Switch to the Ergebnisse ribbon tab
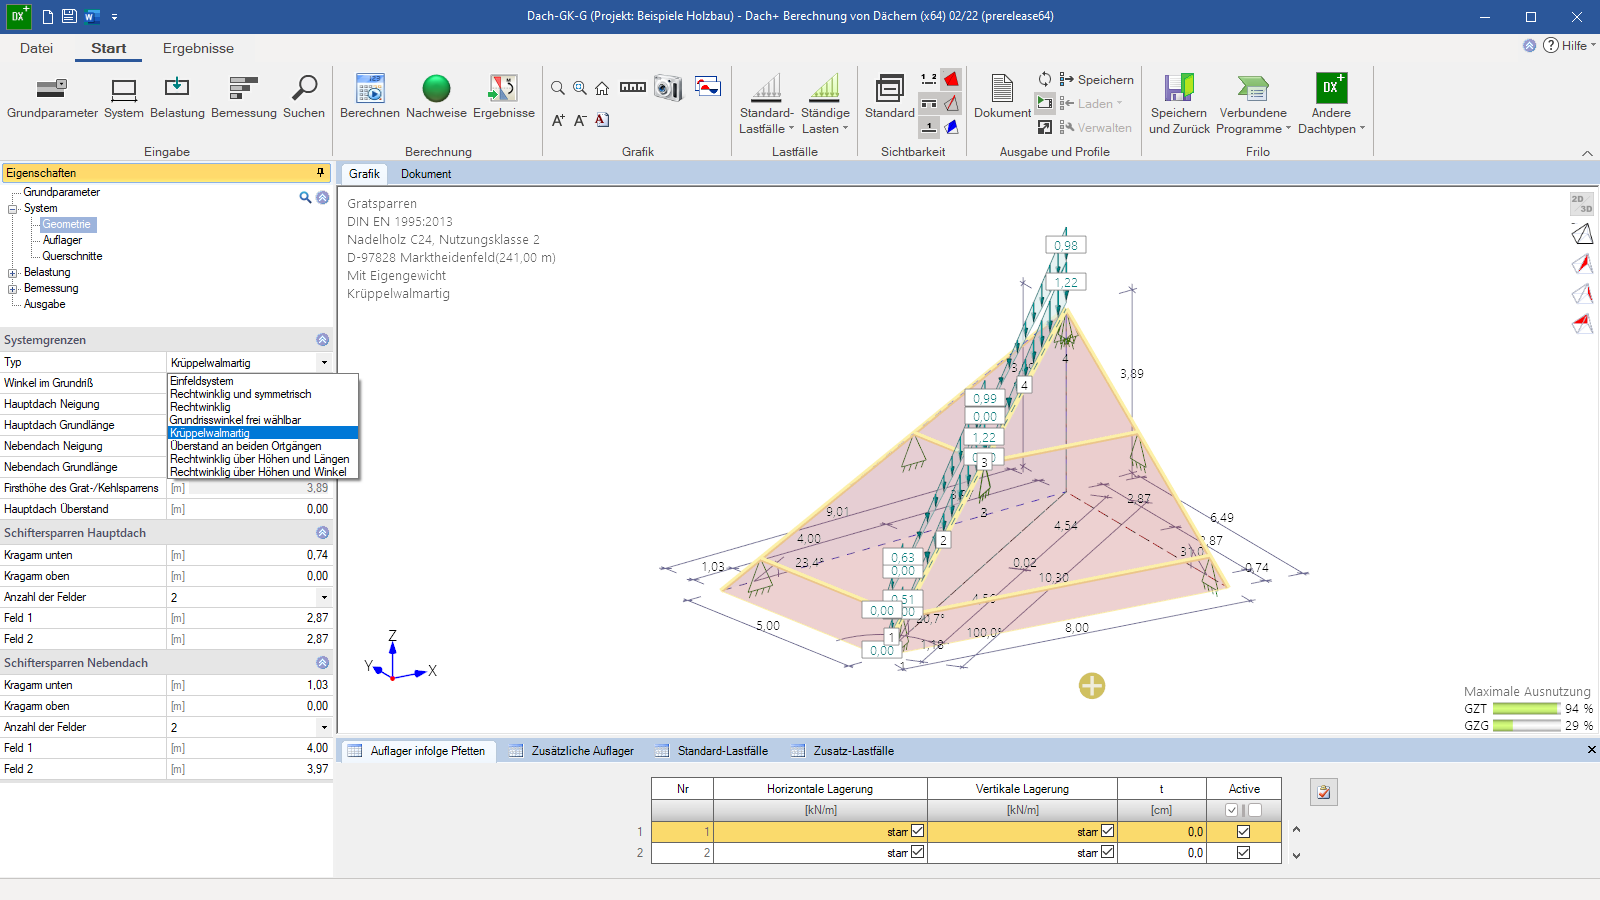The height and width of the screenshot is (900, 1600). [198, 48]
